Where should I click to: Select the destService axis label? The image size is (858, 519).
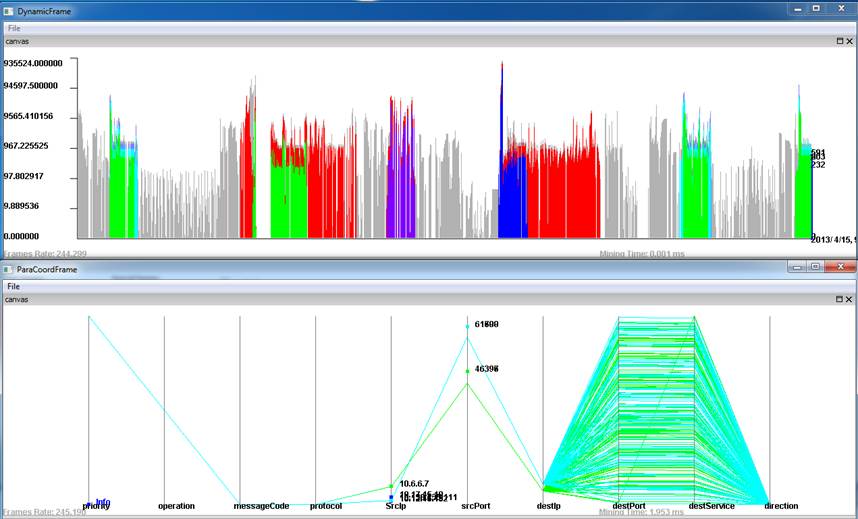(x=711, y=506)
